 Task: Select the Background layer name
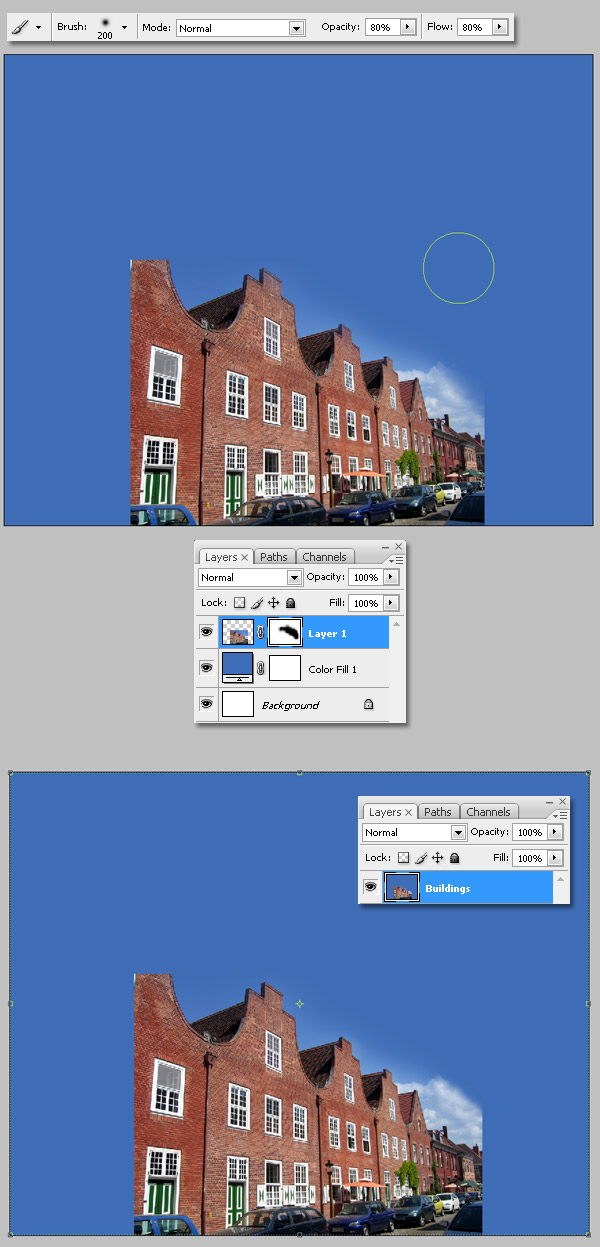pyautogui.click(x=290, y=705)
